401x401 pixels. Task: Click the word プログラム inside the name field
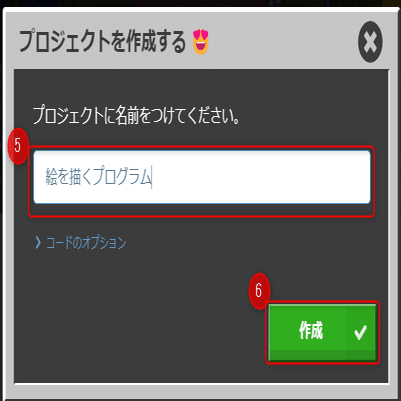click(x=122, y=177)
